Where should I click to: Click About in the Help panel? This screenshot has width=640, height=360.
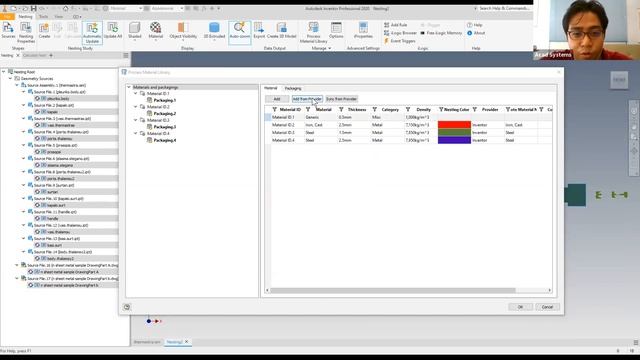click(476, 33)
